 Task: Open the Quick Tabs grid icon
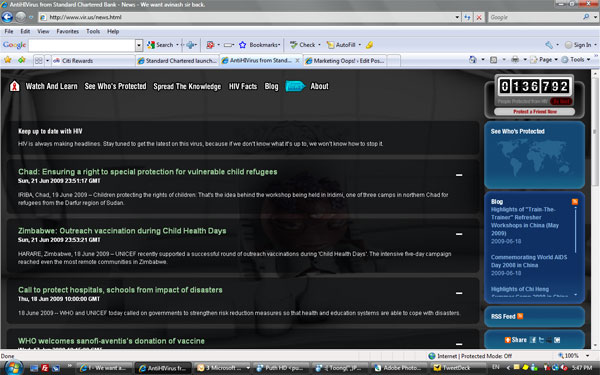(x=38, y=60)
